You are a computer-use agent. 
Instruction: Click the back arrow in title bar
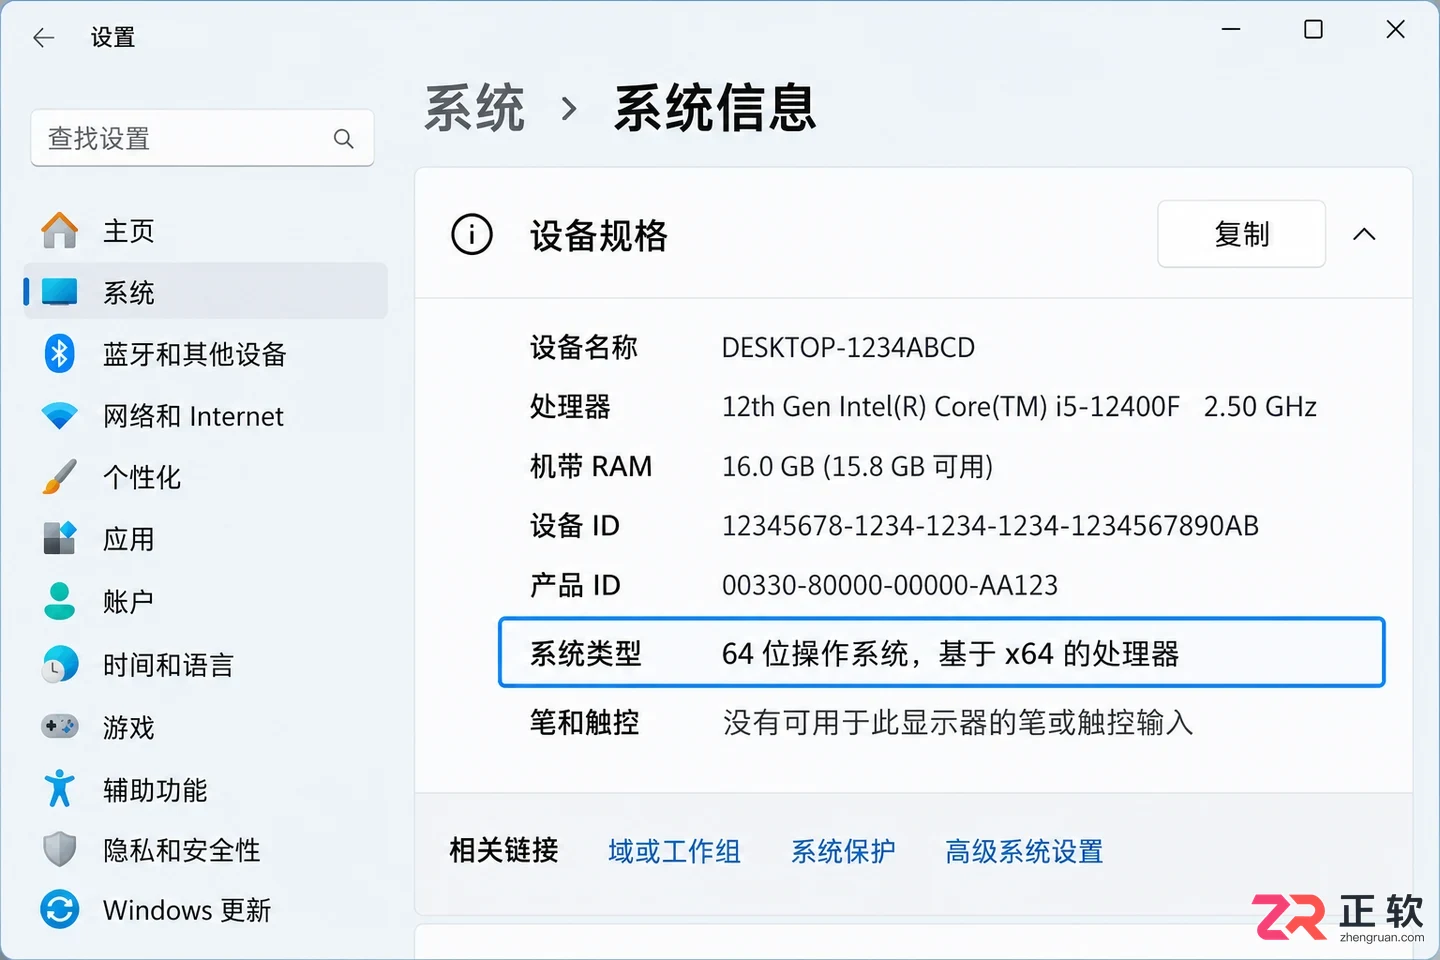coord(43,38)
